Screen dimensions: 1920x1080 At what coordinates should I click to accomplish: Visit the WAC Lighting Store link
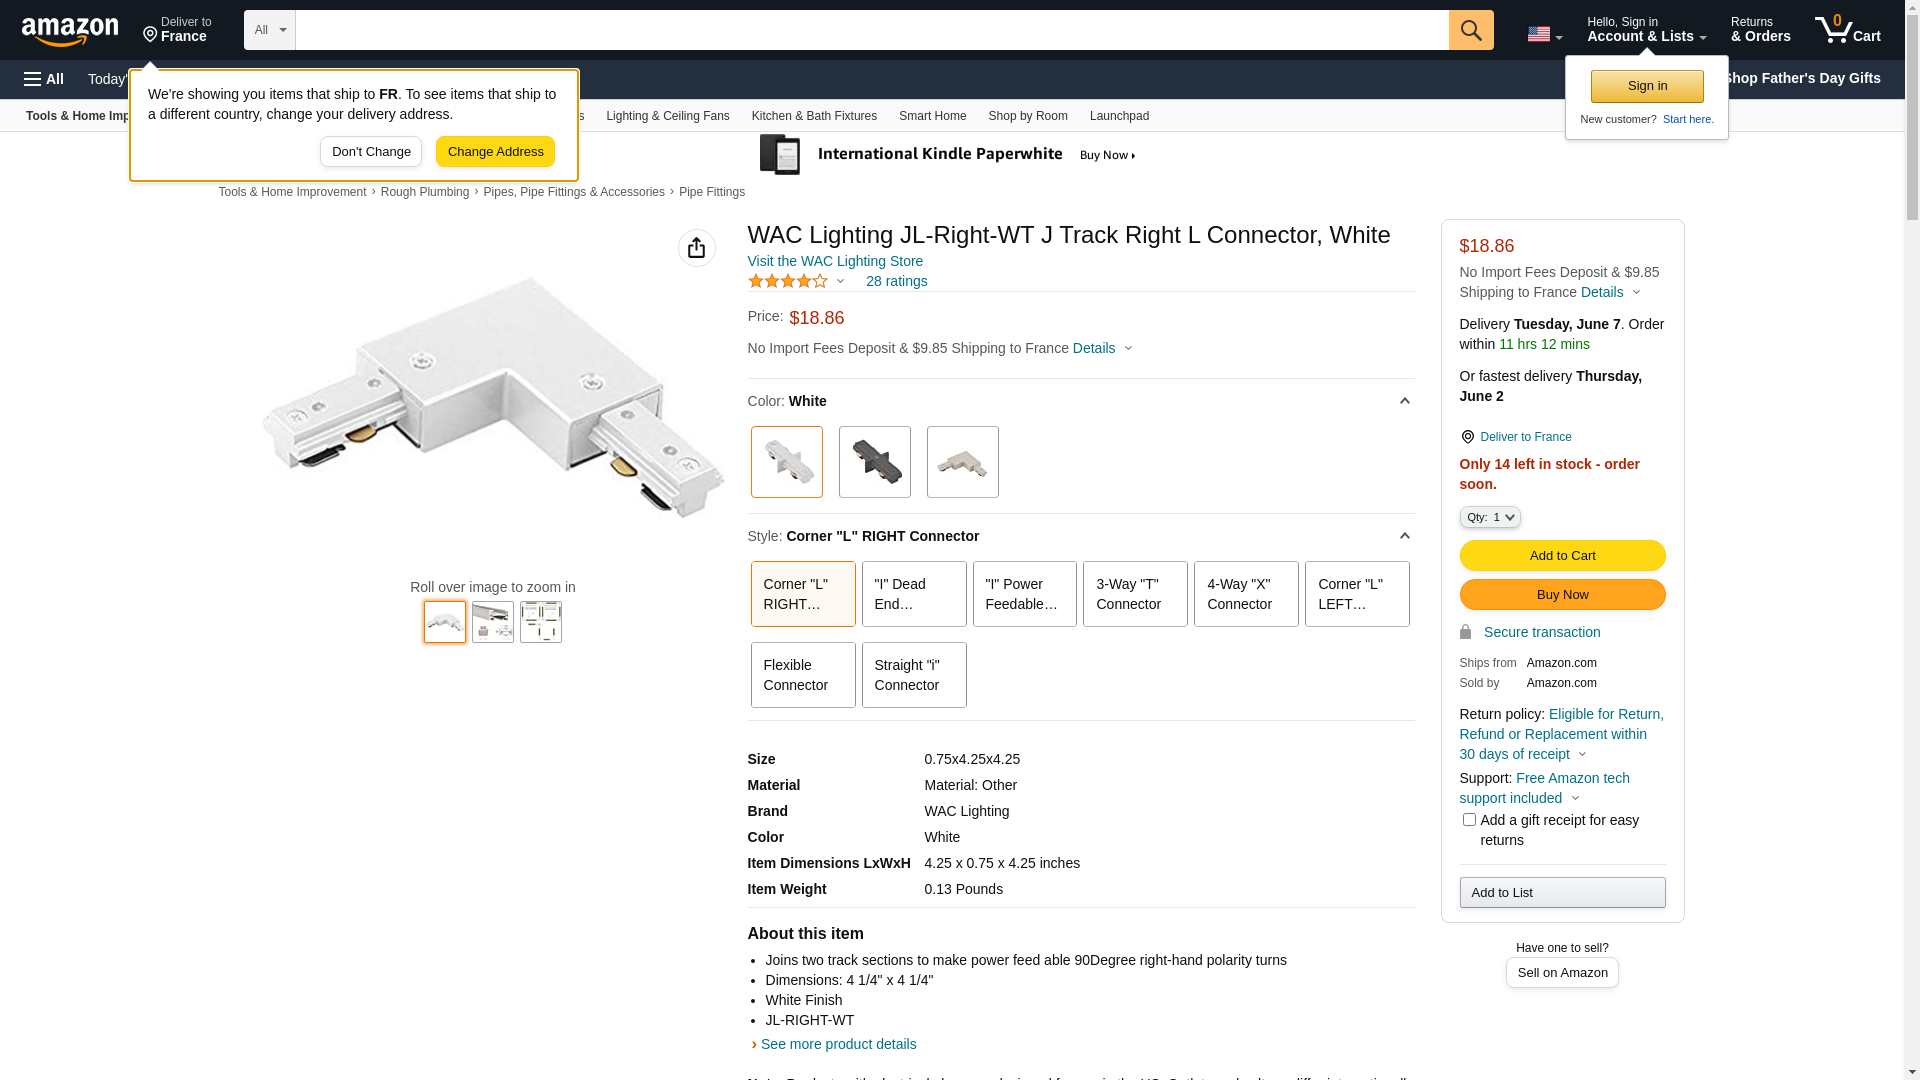click(834, 261)
